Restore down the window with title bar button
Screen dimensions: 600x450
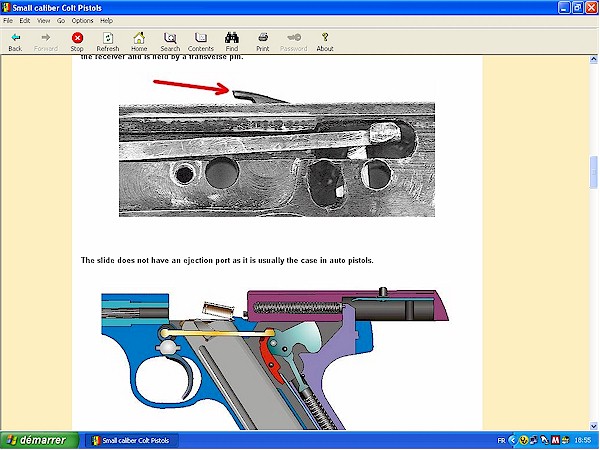tap(578, 8)
